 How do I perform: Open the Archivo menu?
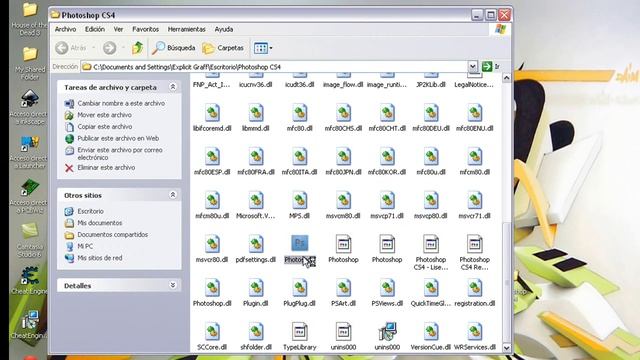click(x=65, y=29)
